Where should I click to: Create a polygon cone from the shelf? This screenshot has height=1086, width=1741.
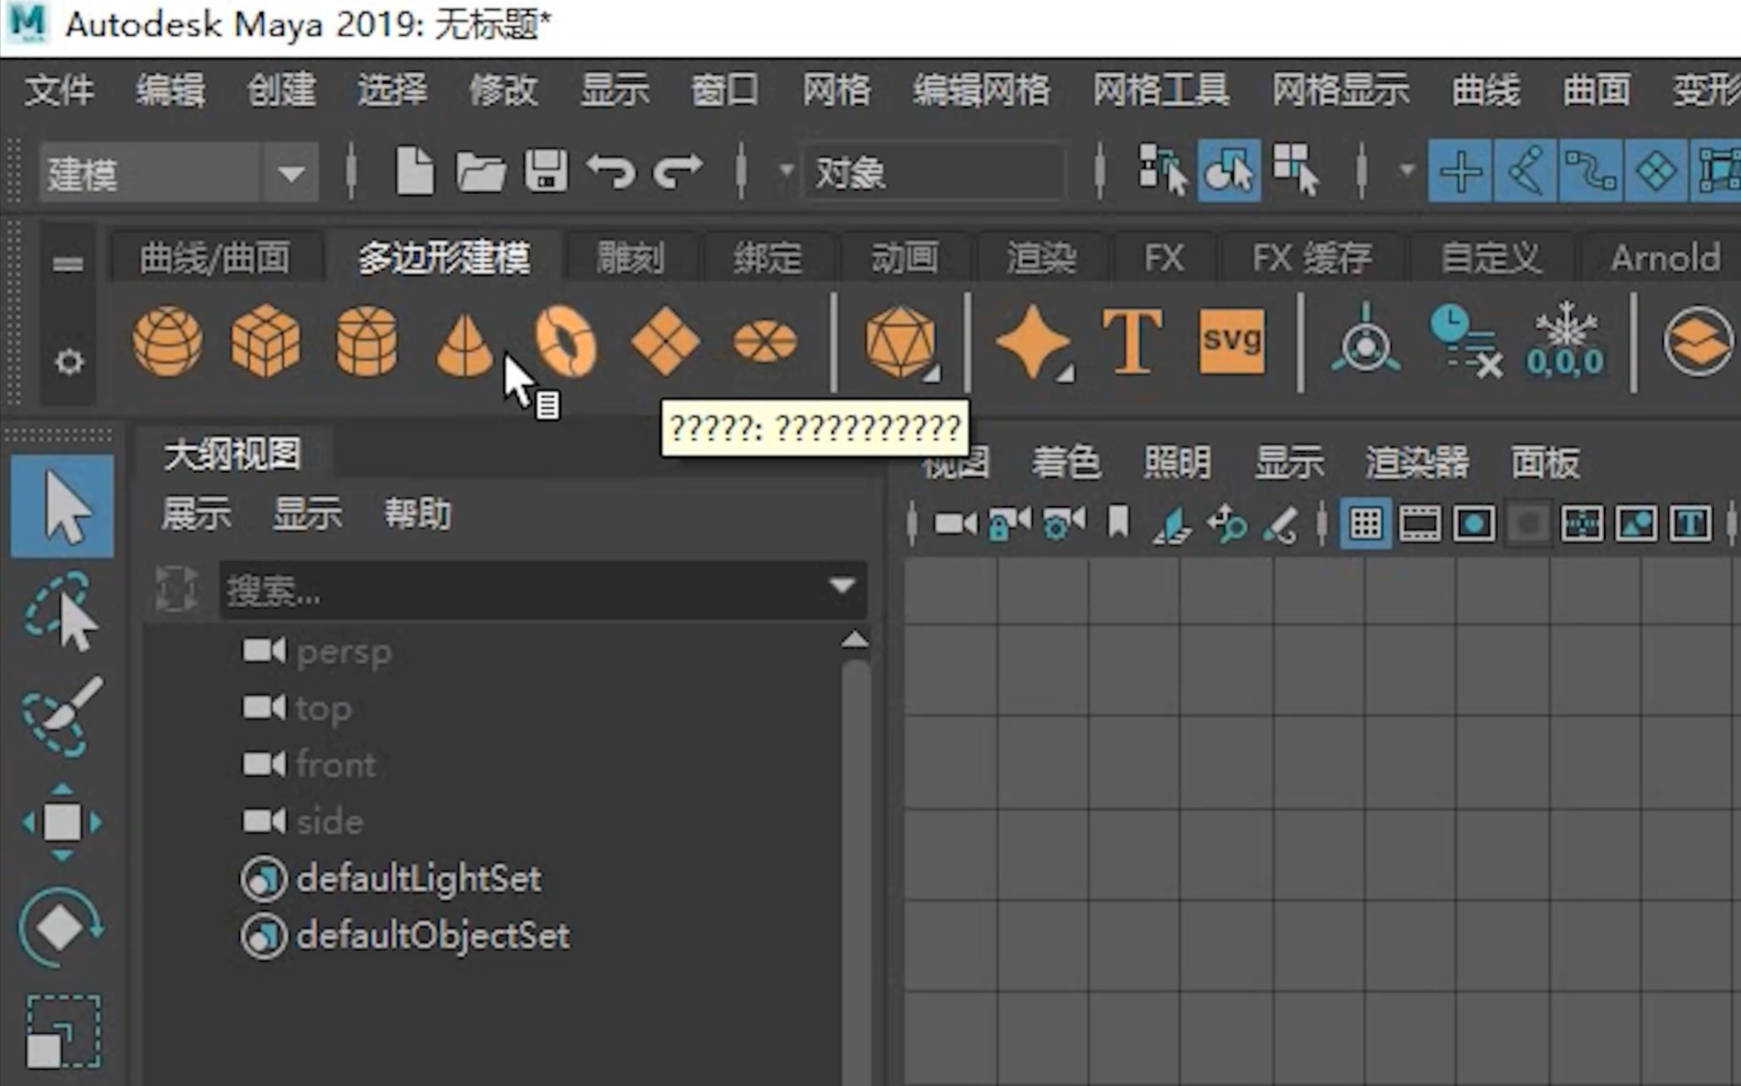click(x=463, y=343)
